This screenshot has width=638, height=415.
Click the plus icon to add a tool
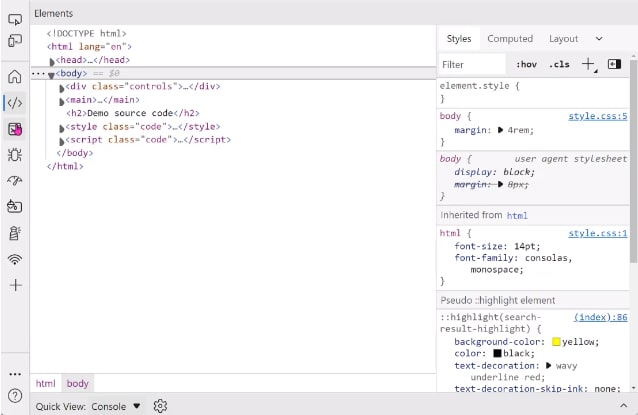point(15,285)
